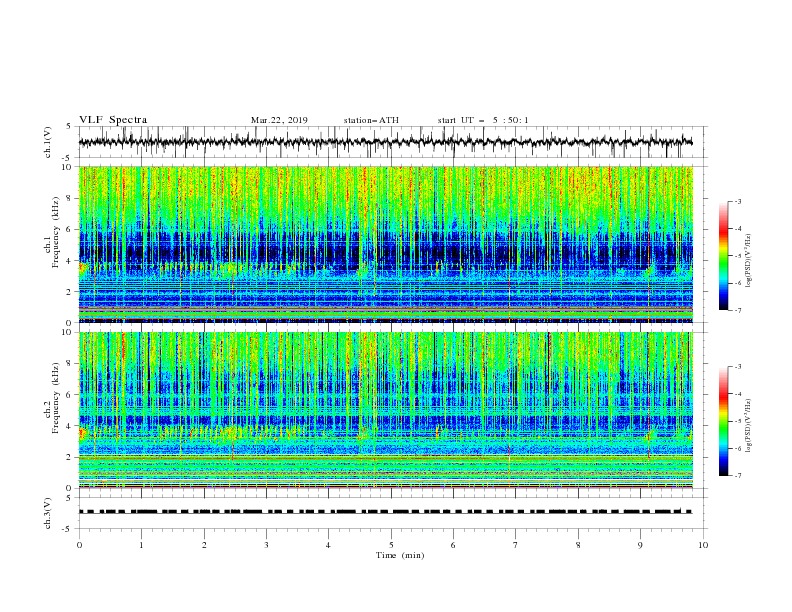Click the ch.1 spectrogram plot
This screenshot has width=792, height=612.
coord(386,244)
